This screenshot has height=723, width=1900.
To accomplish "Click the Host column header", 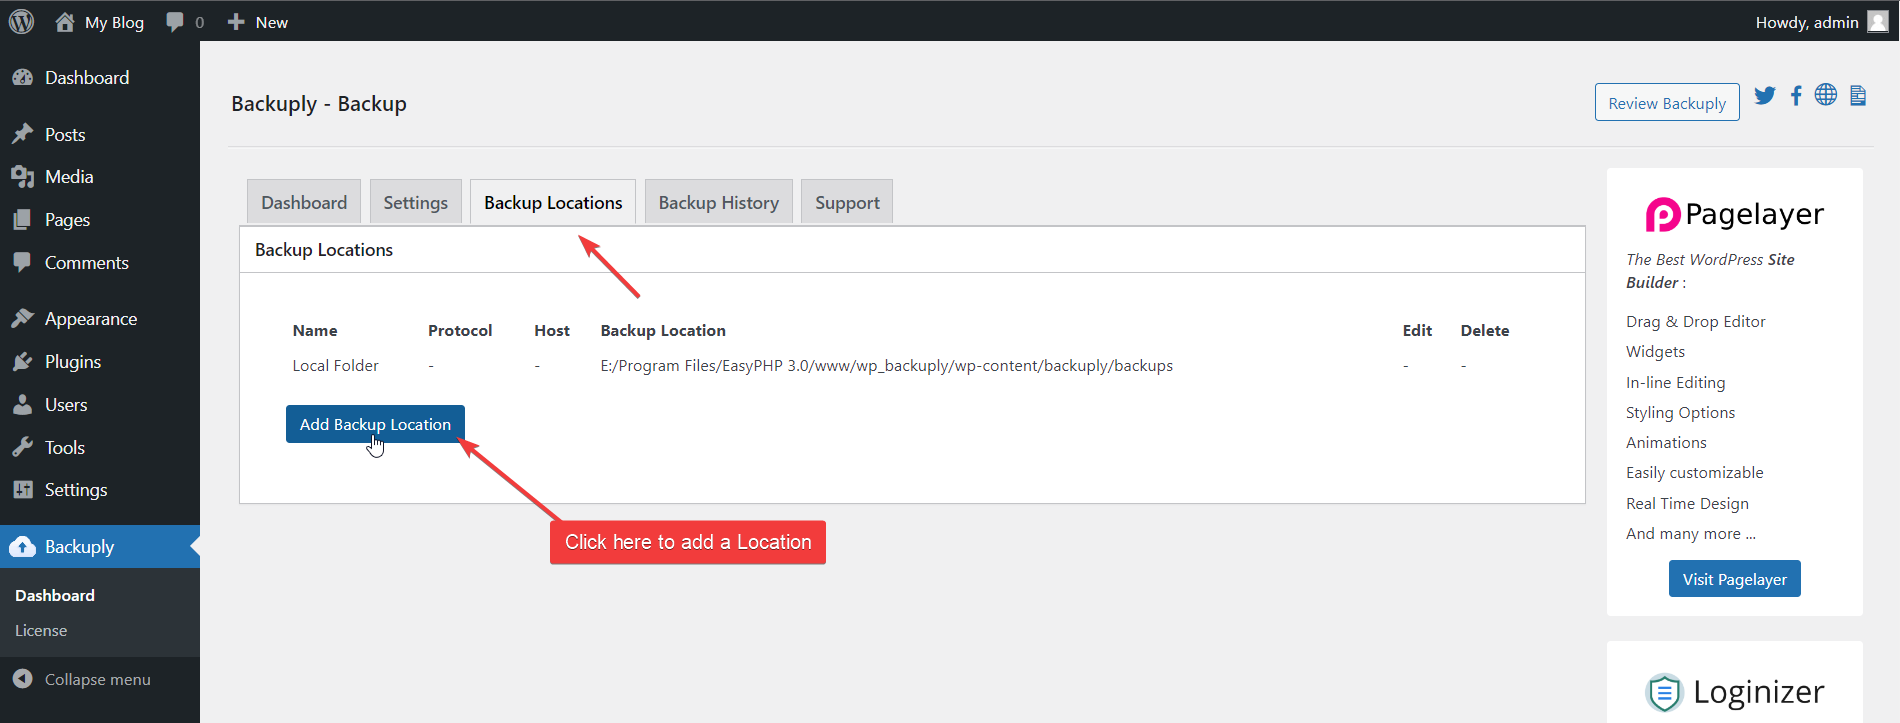I will click(x=552, y=330).
